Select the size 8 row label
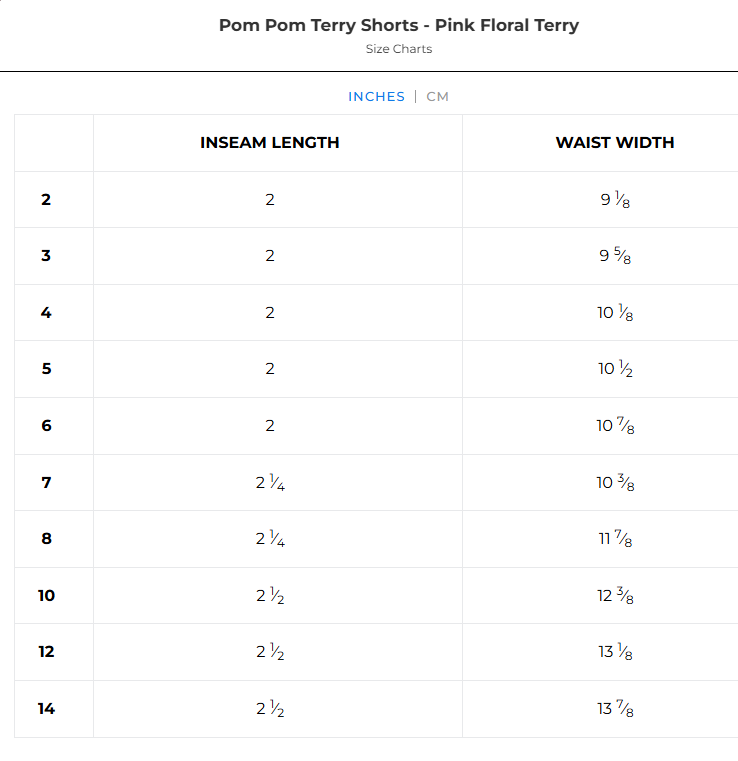Screen dimensions: 738x761 click(46, 539)
